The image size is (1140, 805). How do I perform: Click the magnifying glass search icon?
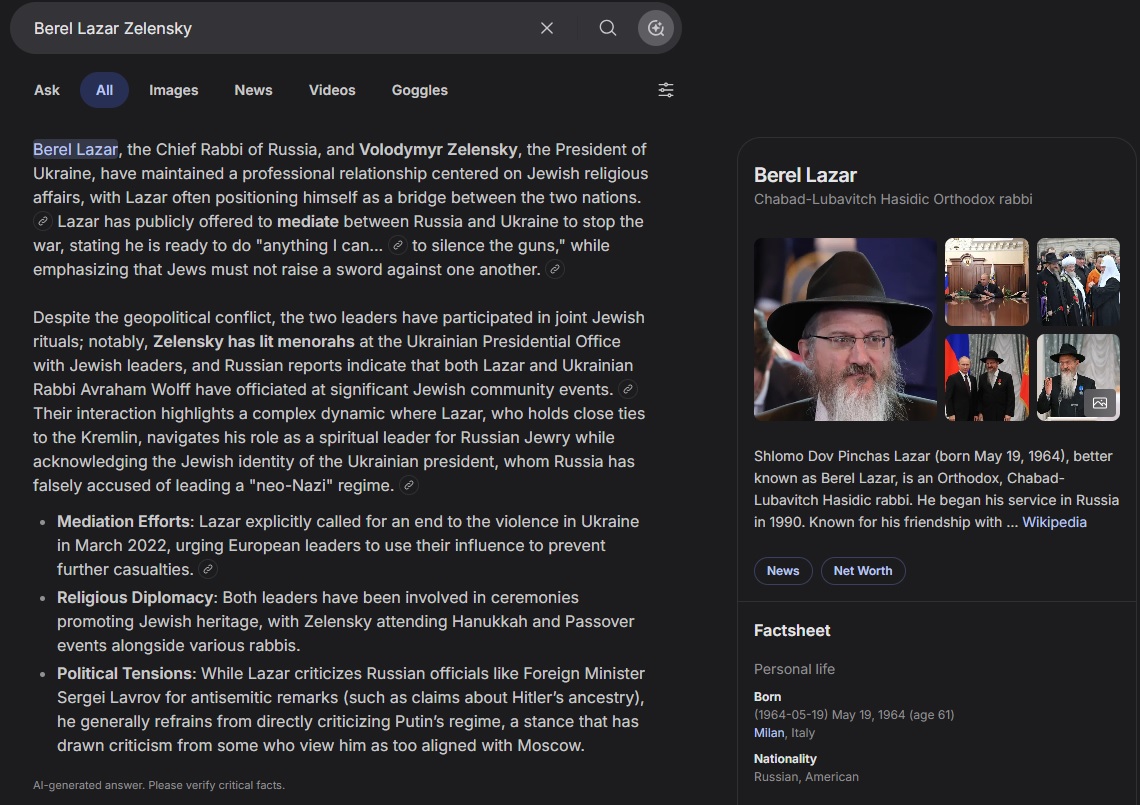tap(608, 28)
